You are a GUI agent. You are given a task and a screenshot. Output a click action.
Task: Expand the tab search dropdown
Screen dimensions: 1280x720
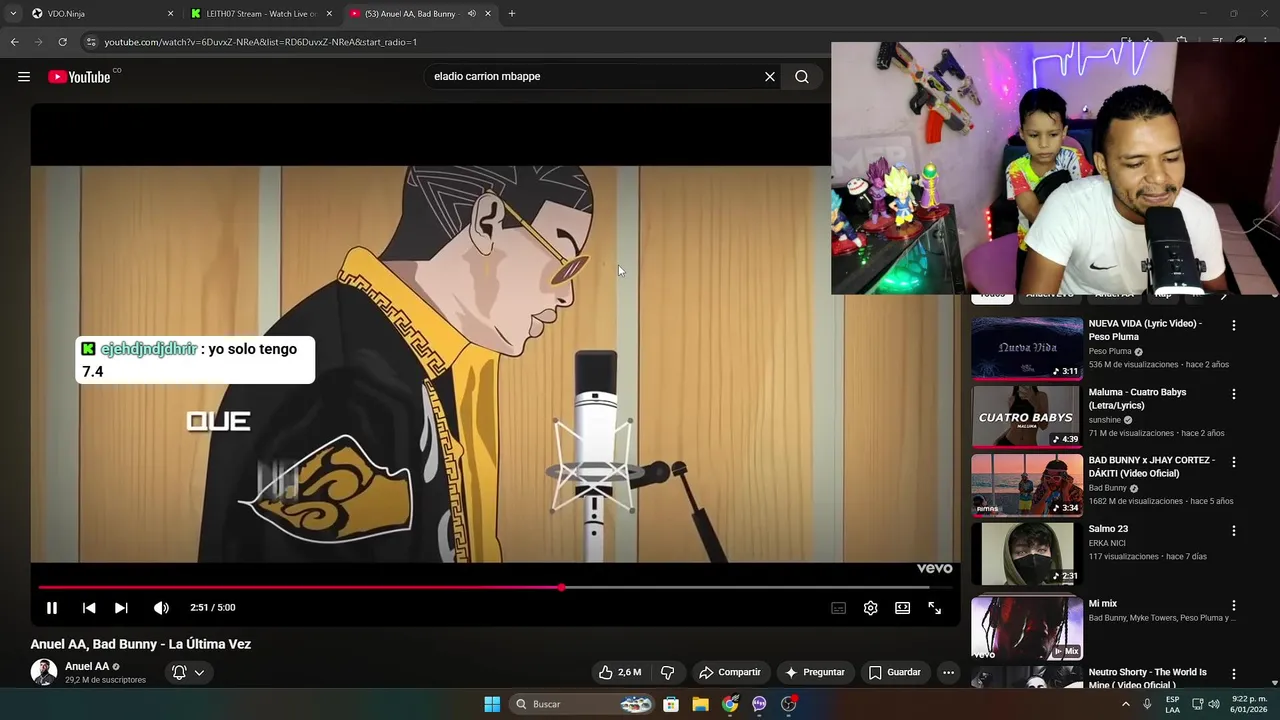click(13, 14)
